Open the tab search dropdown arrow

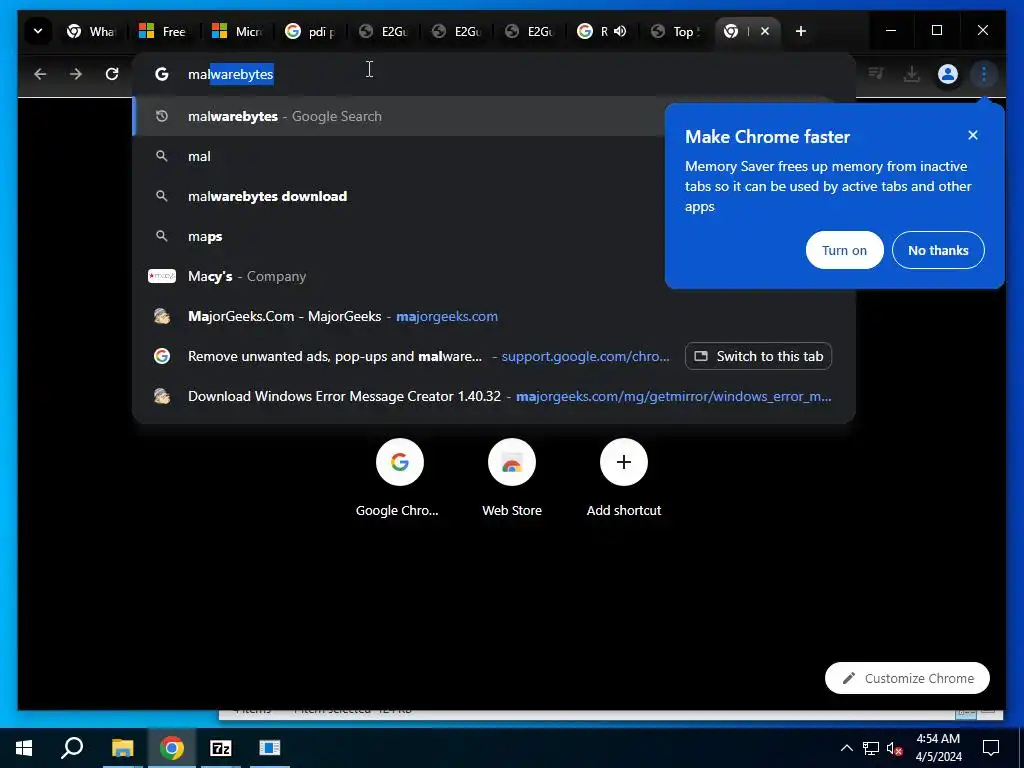38,31
